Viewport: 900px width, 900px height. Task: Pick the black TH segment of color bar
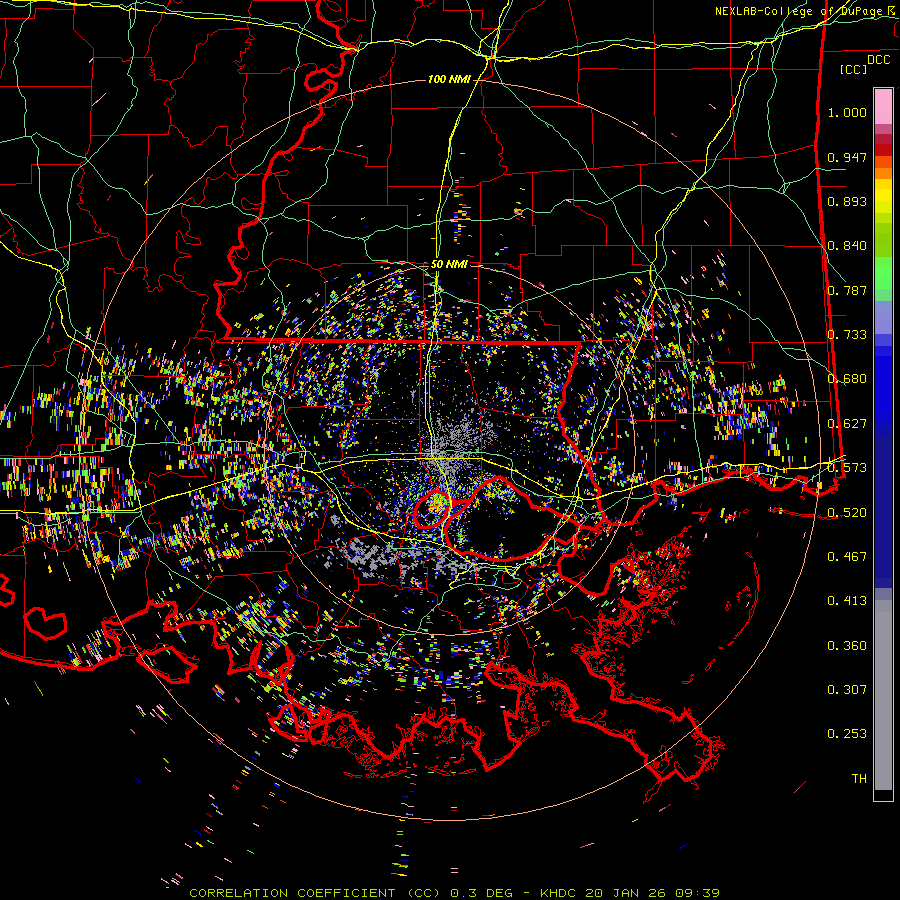tap(883, 794)
